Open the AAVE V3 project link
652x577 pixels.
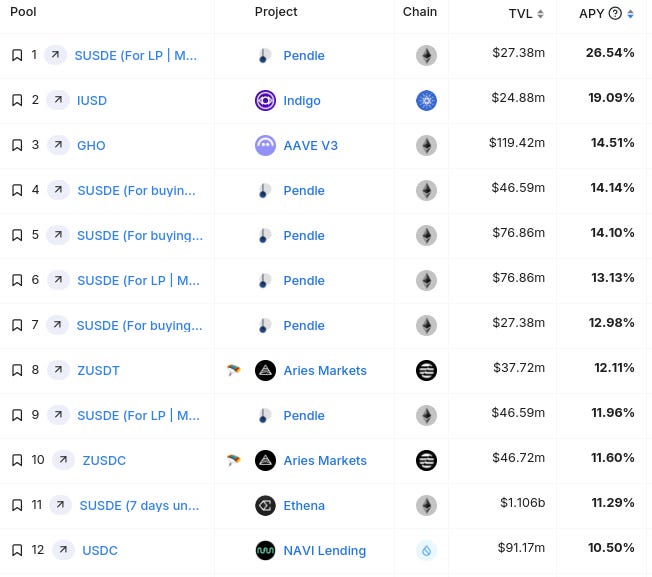(310, 145)
